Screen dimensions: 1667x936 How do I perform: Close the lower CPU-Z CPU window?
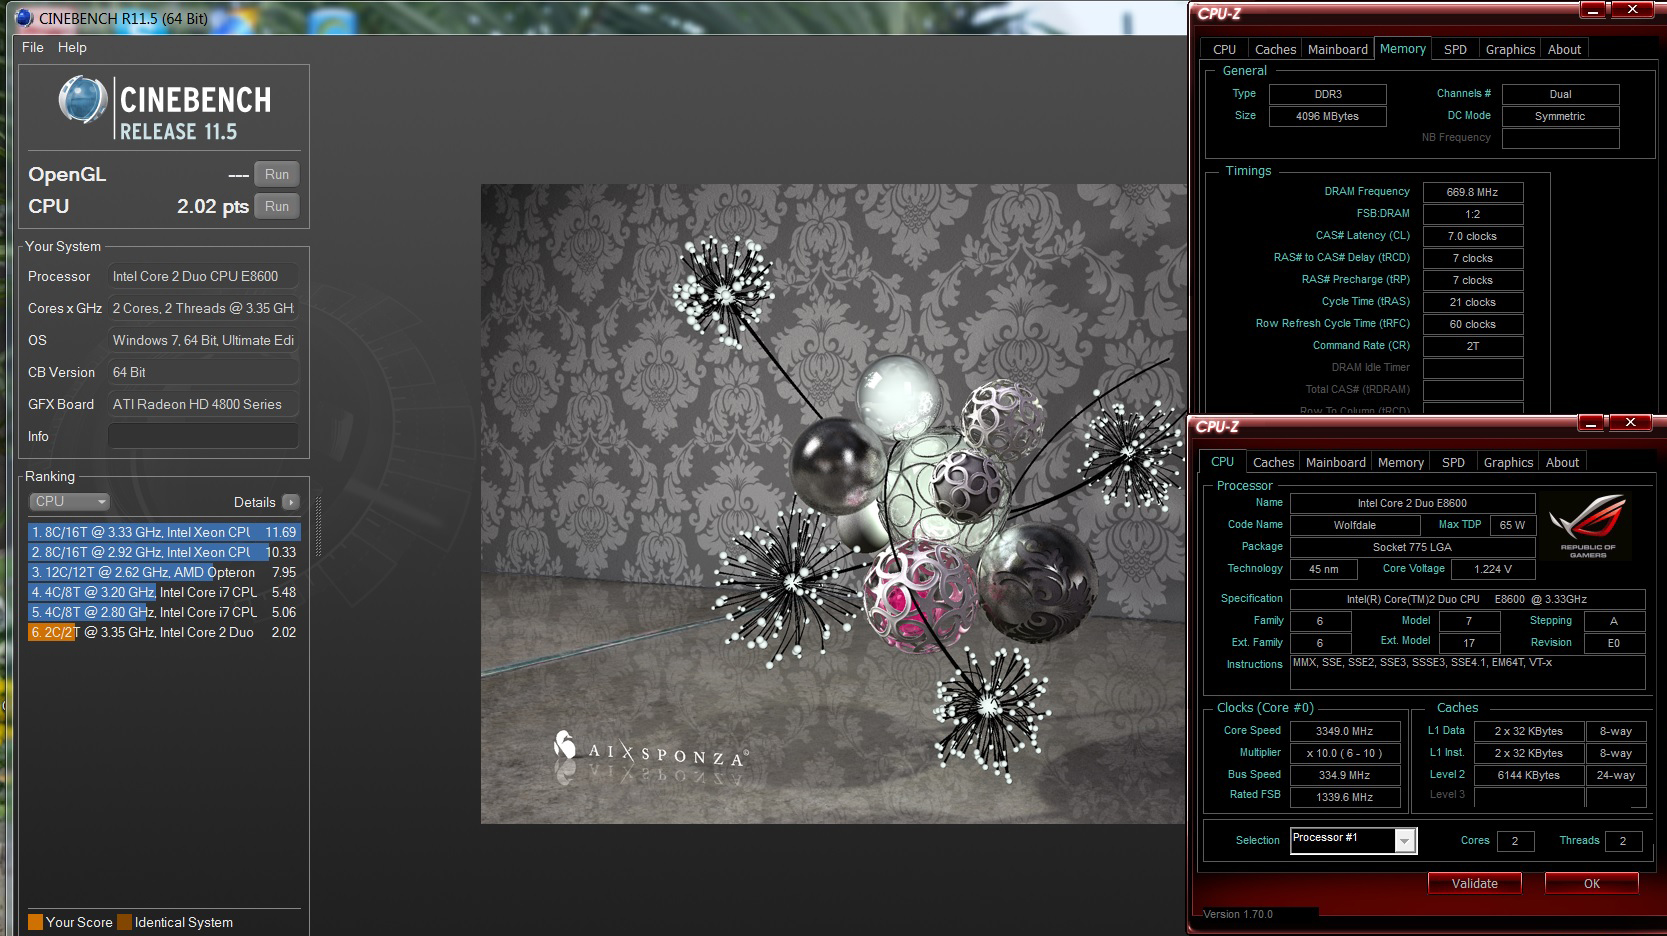[x=1630, y=423]
